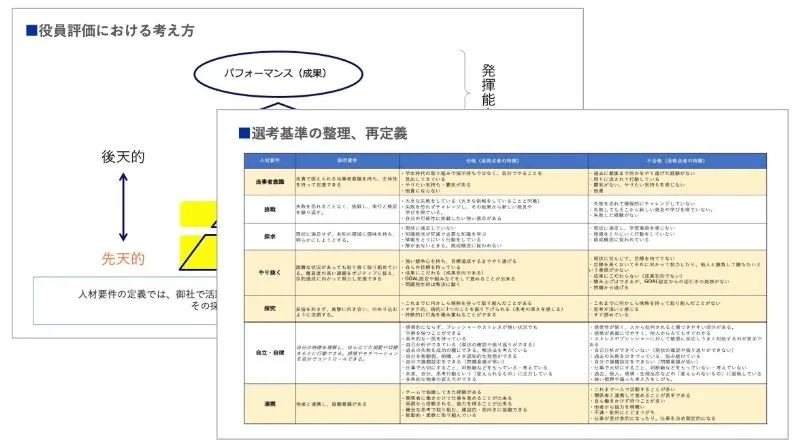Click the text box starting 人材要件の定義では
The width and height of the screenshot is (800, 447).
[125, 301]
